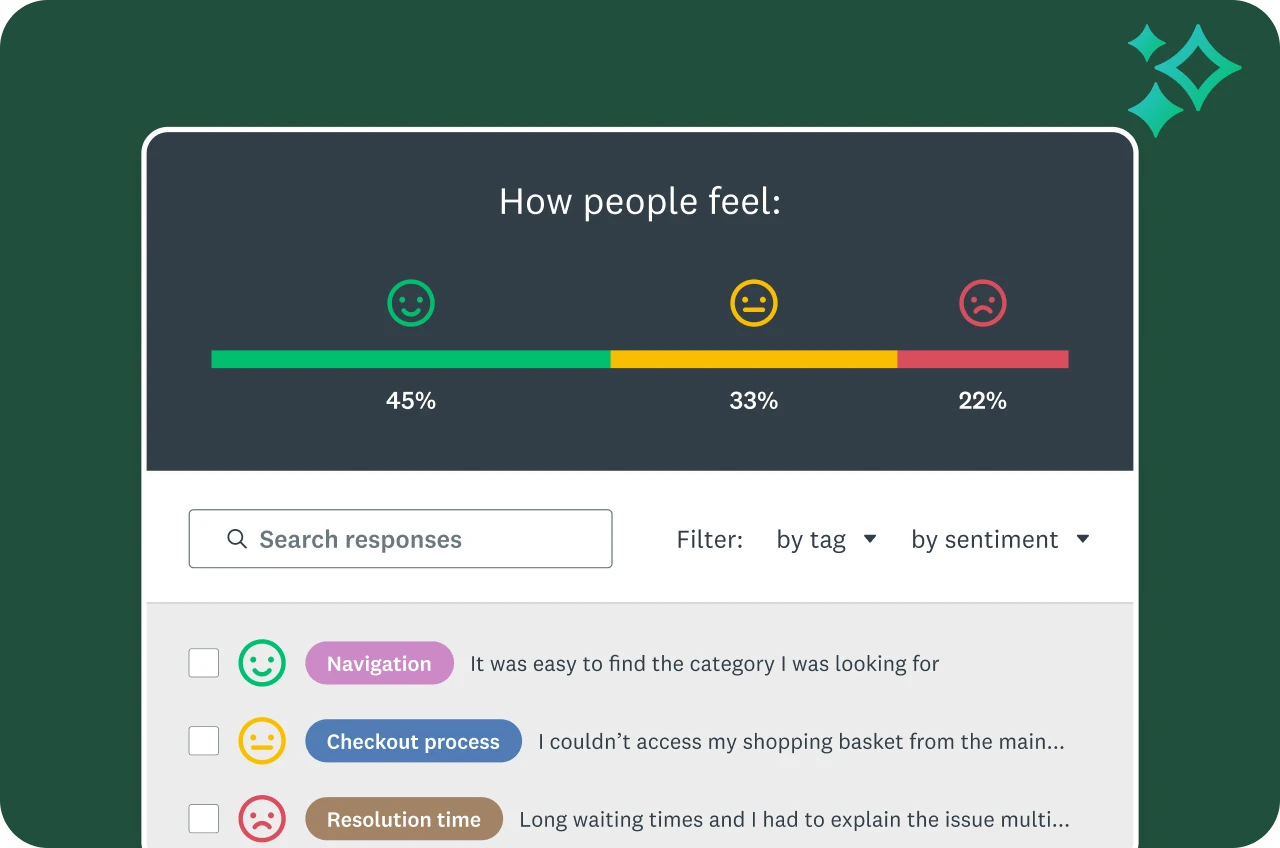Screen dimensions: 1280x848
Task: Select the sad face sentiment icon
Action: point(983,302)
